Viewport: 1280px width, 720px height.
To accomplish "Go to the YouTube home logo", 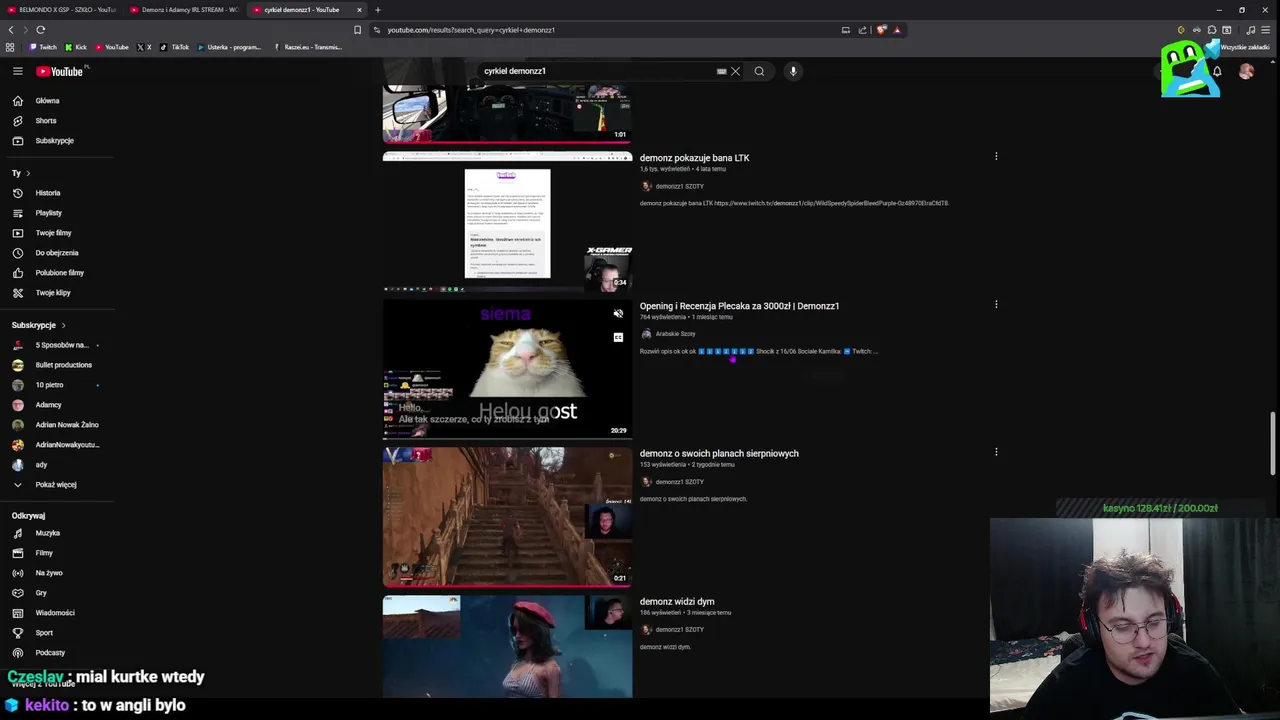I will (60, 71).
